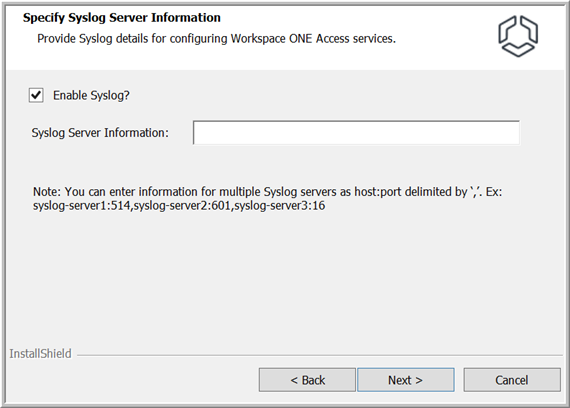Image resolution: width=570 pixels, height=408 pixels.
Task: Cancel the Workspace ONE Access installer
Action: point(512,380)
